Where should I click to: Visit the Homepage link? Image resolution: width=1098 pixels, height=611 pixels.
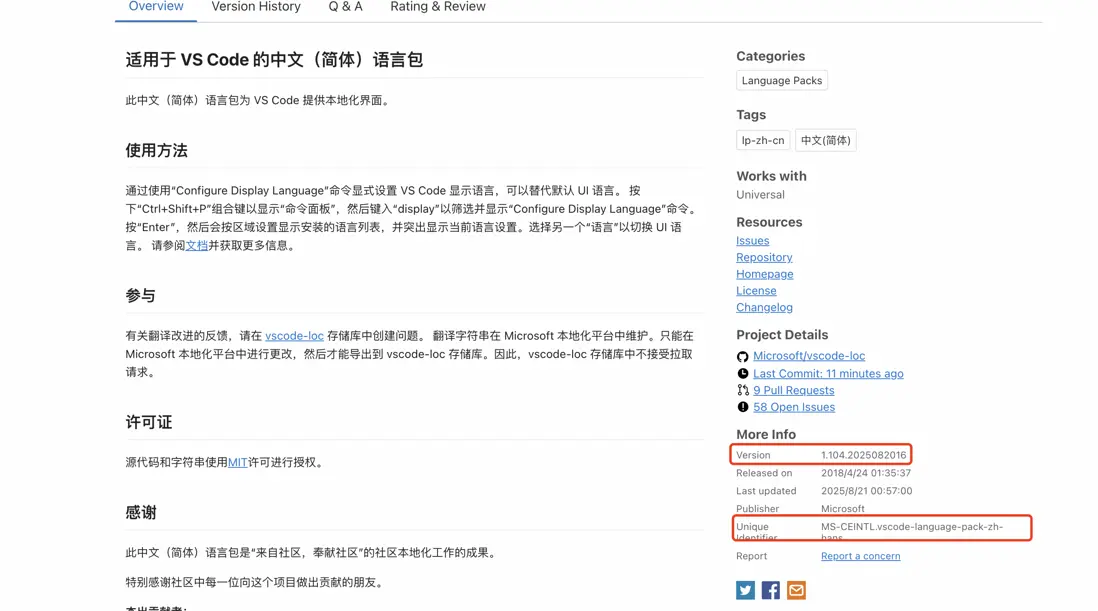(x=765, y=274)
